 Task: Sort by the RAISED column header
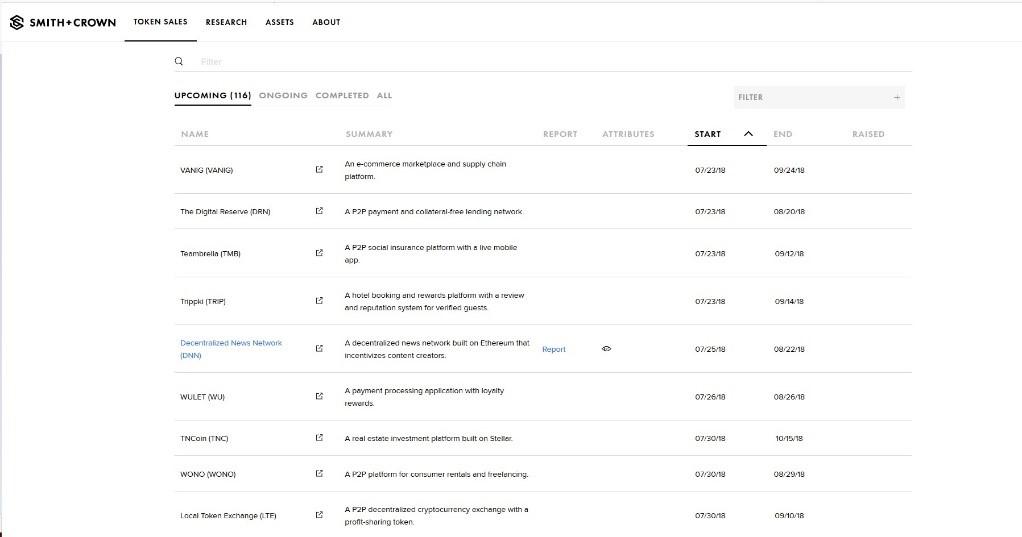pos(868,134)
